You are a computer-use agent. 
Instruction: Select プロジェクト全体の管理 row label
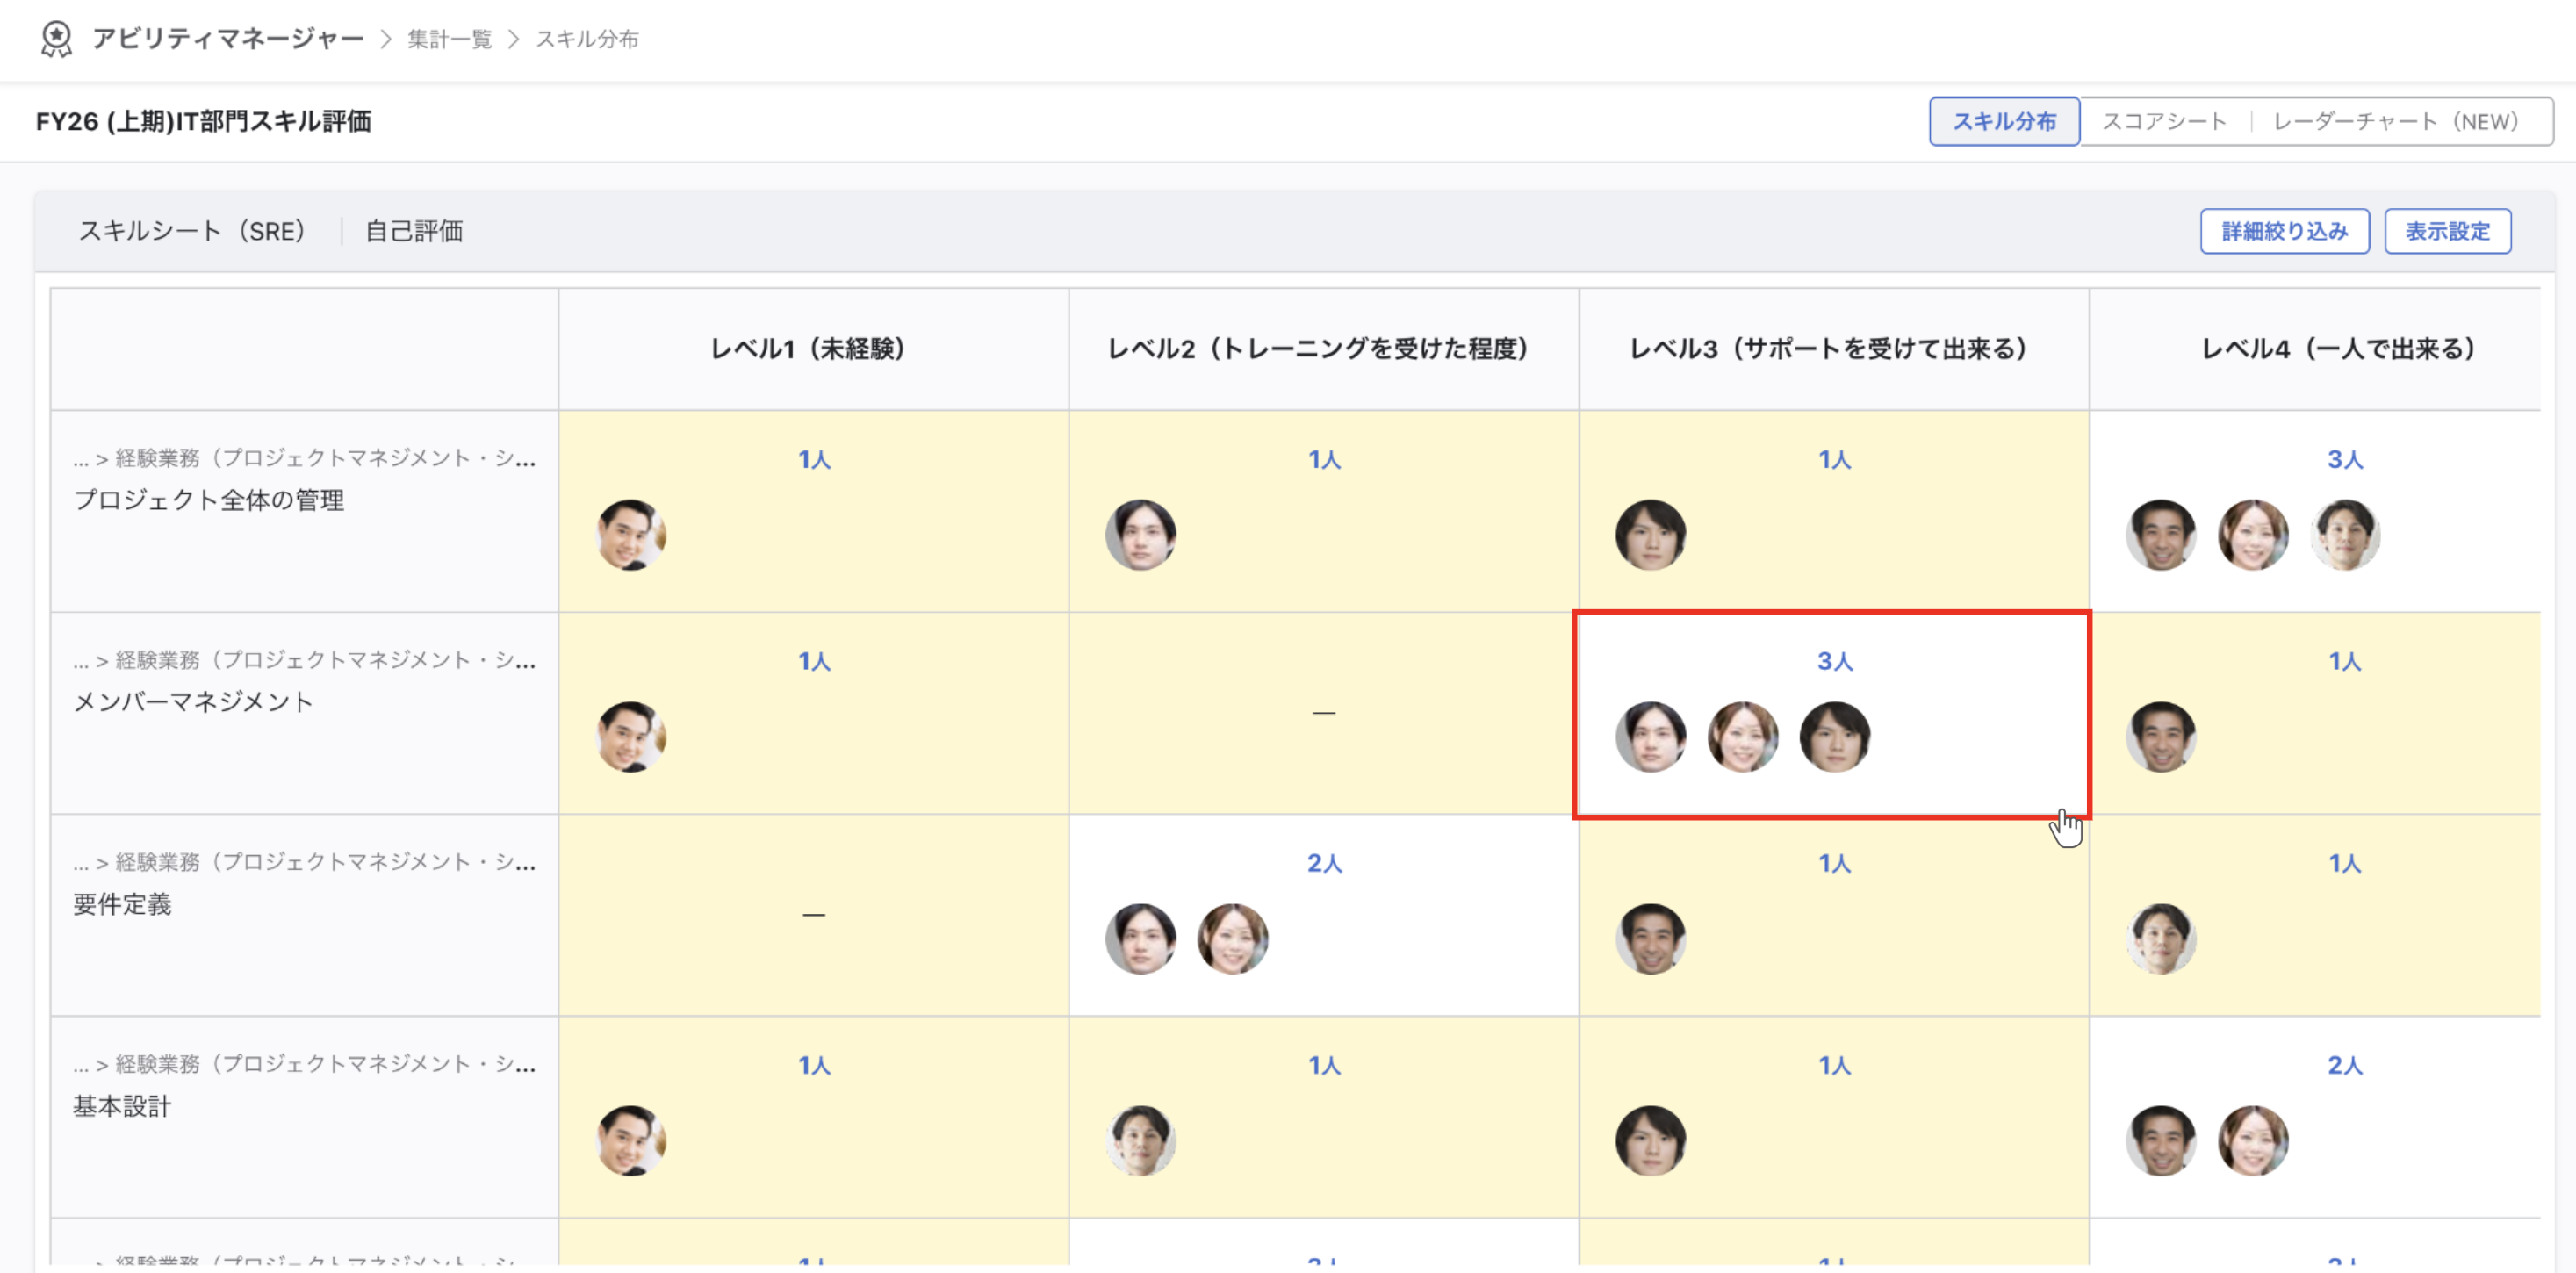coord(209,500)
